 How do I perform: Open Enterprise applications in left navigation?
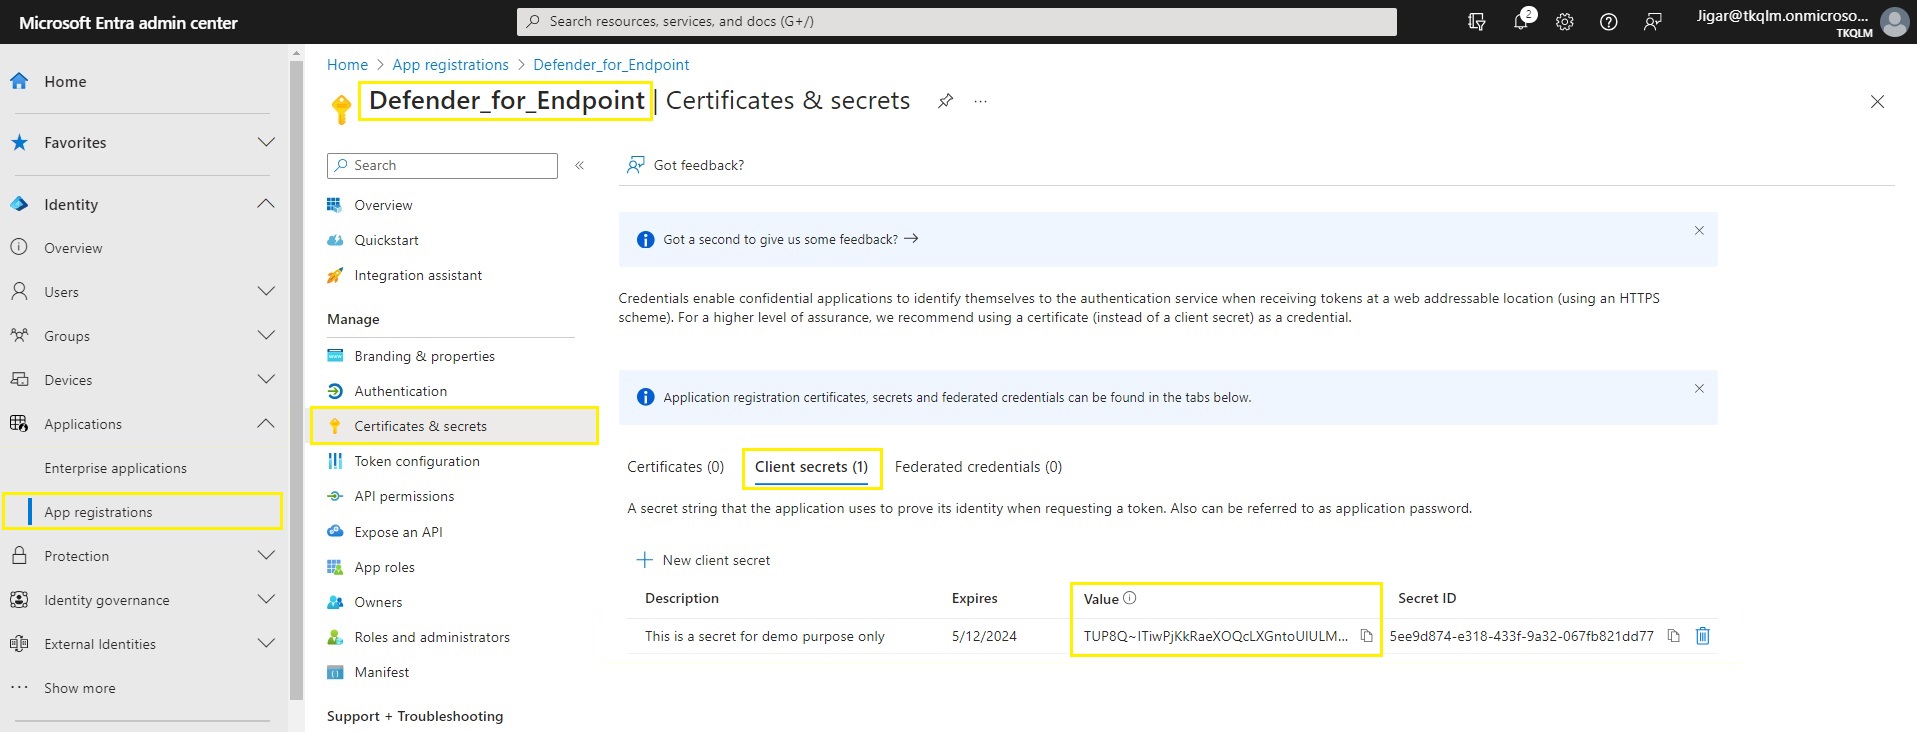(115, 468)
